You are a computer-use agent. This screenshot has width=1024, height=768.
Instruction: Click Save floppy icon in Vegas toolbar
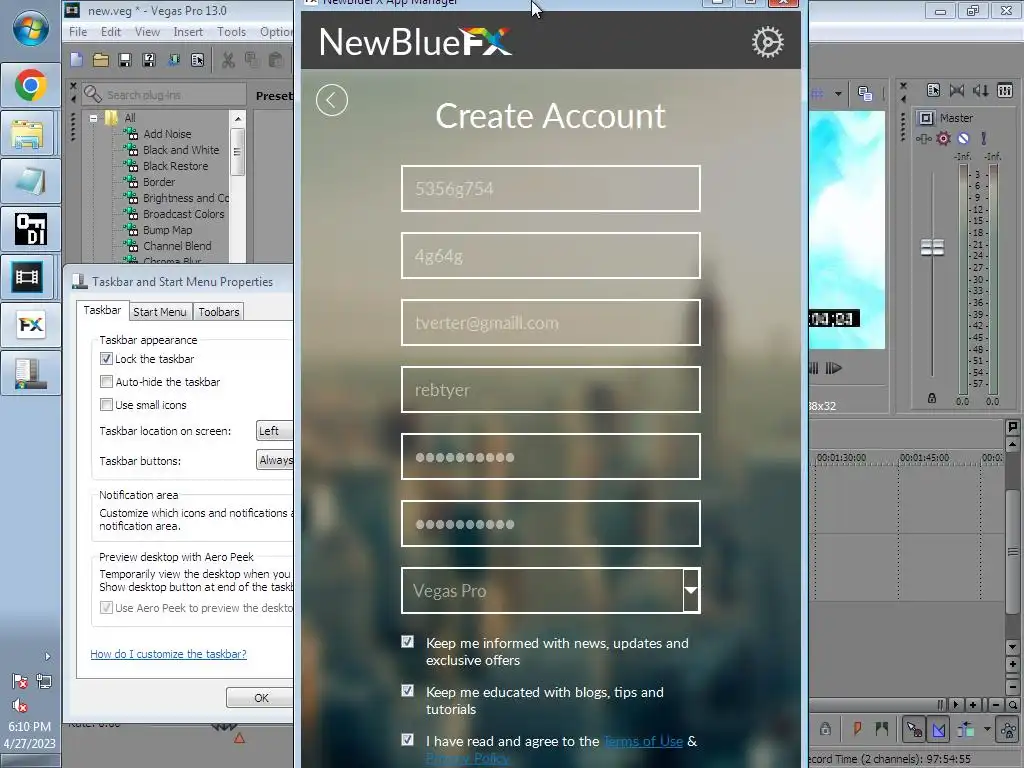pyautogui.click(x=125, y=60)
